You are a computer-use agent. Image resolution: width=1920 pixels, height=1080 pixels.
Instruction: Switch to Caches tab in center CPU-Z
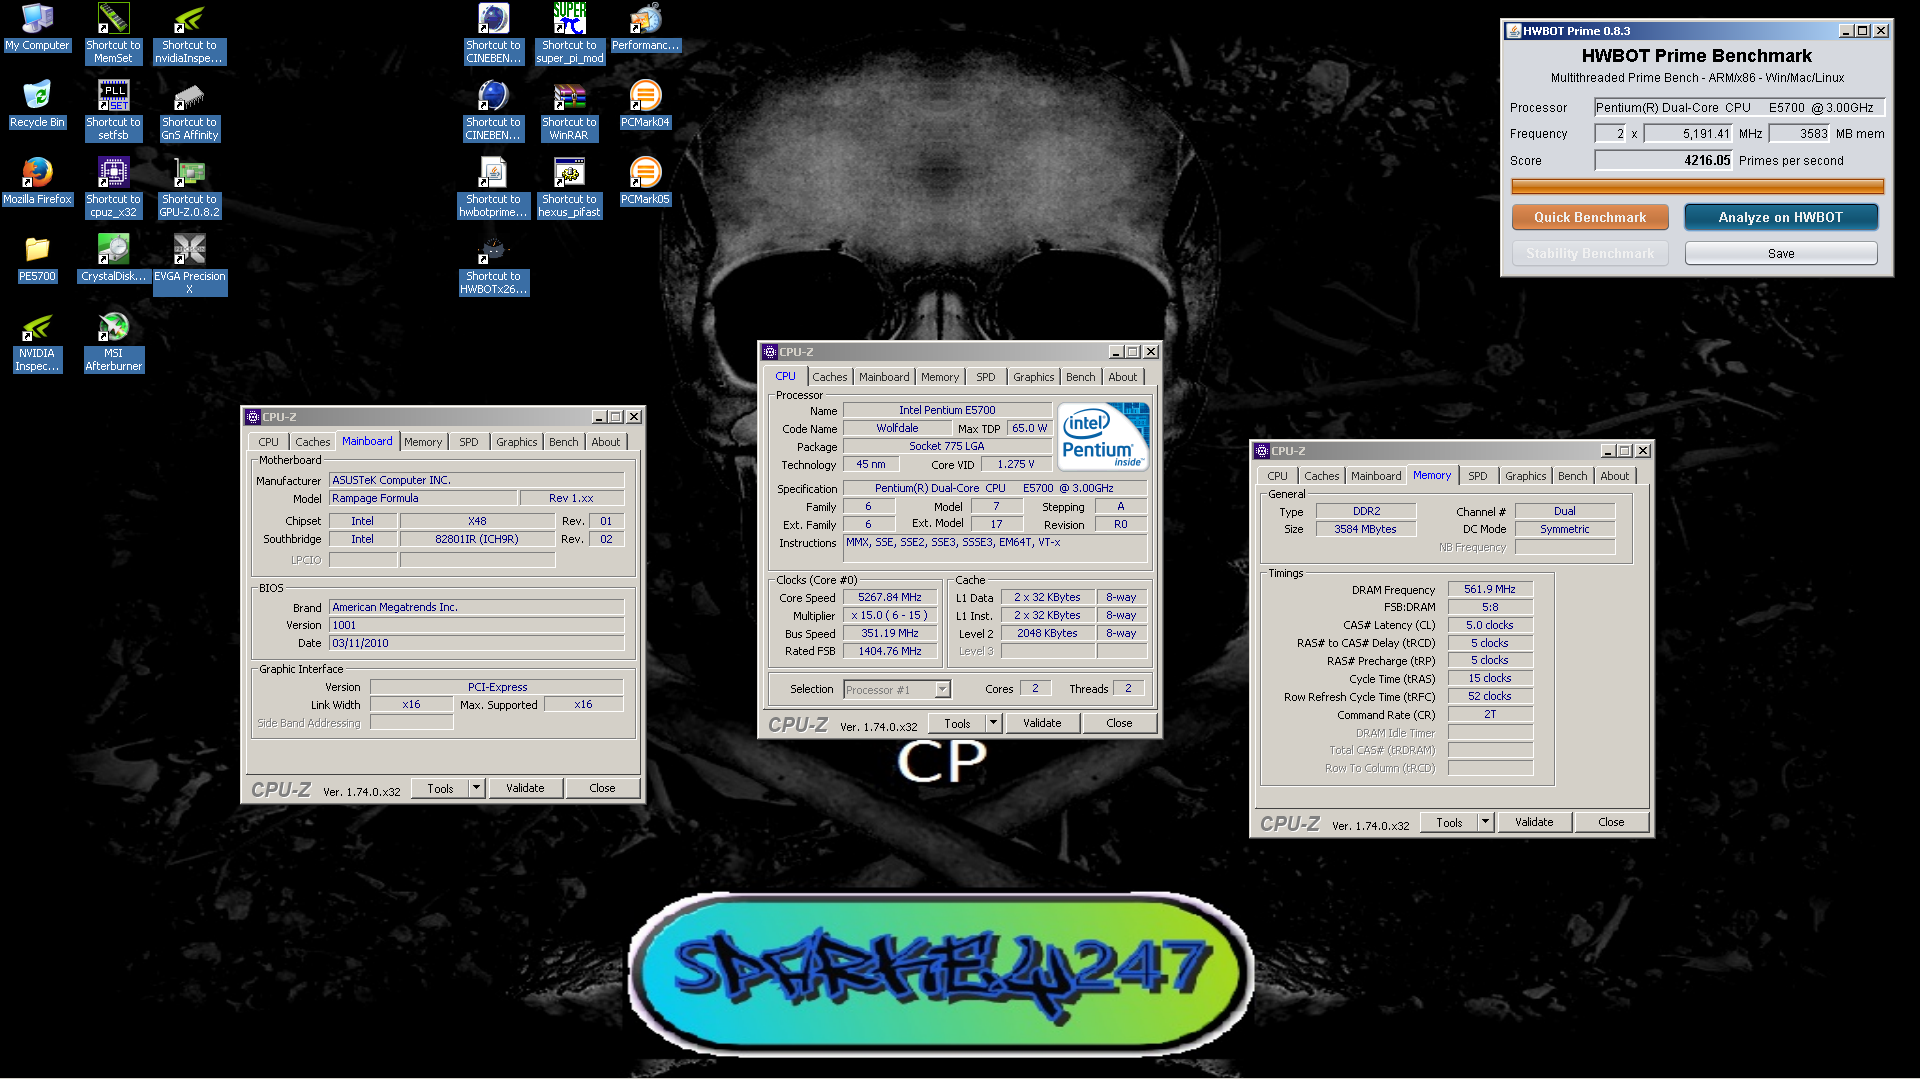[x=829, y=377]
